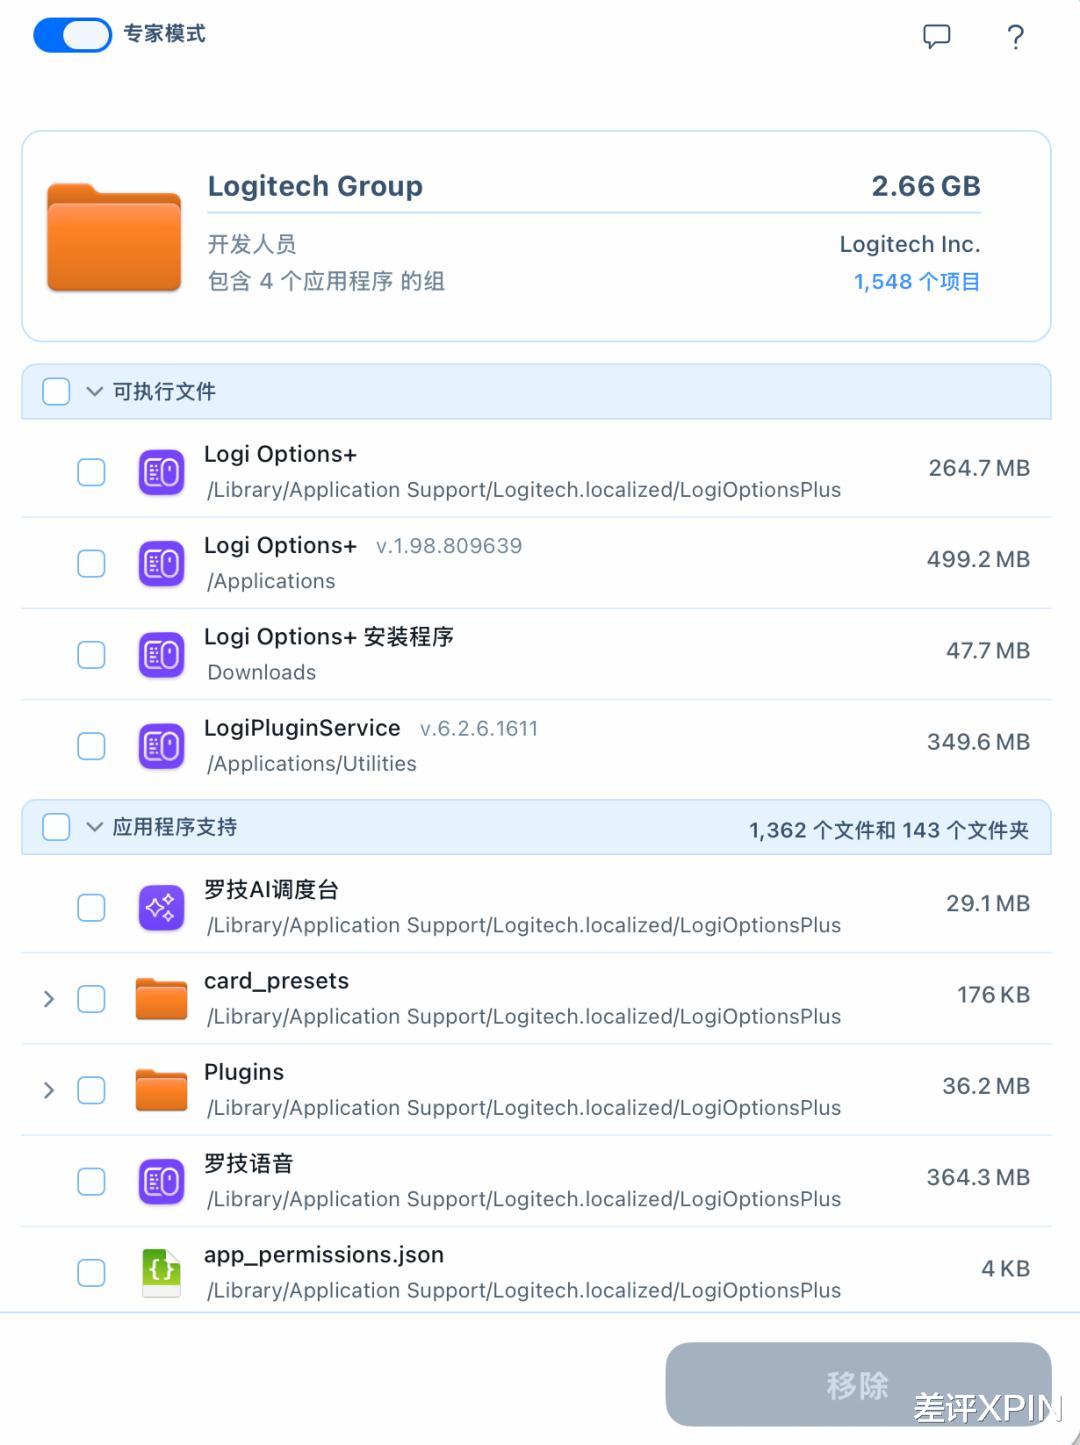Click the Downloads path under 安装程序

click(x=262, y=673)
